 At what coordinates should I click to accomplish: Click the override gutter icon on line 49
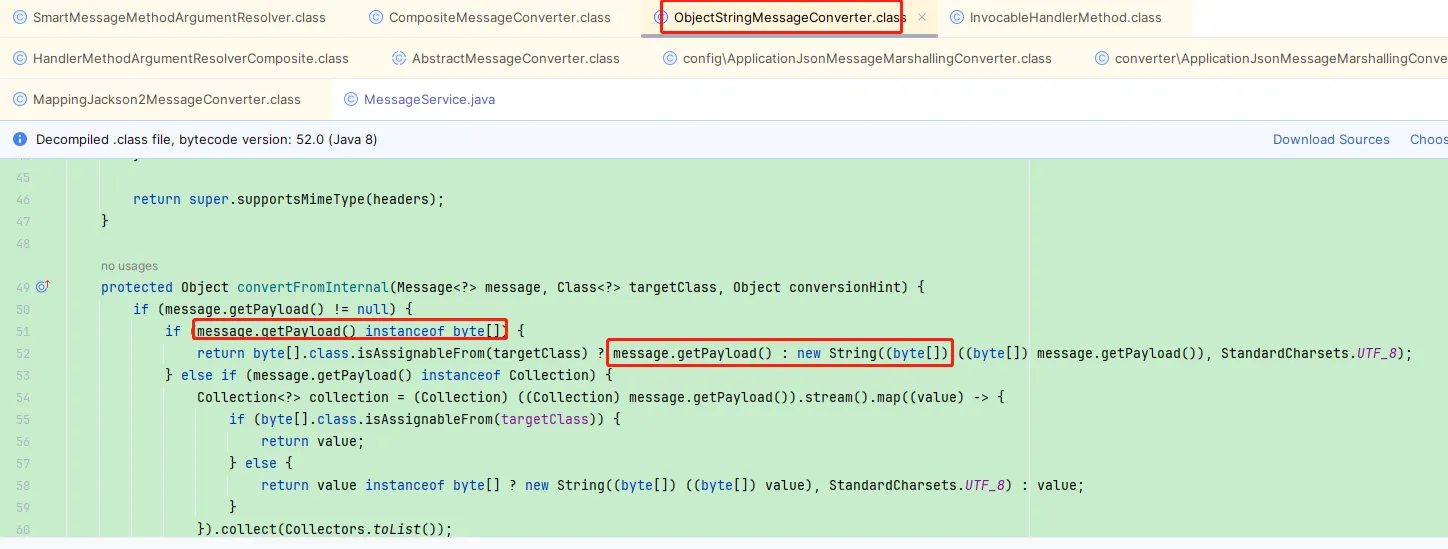(42, 287)
